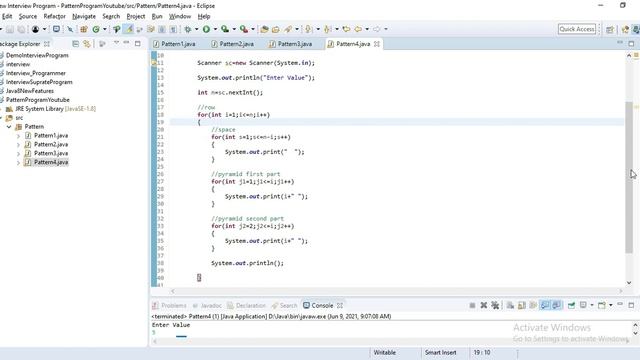Open the External Tools dropdown arrow

click(x=253, y=29)
